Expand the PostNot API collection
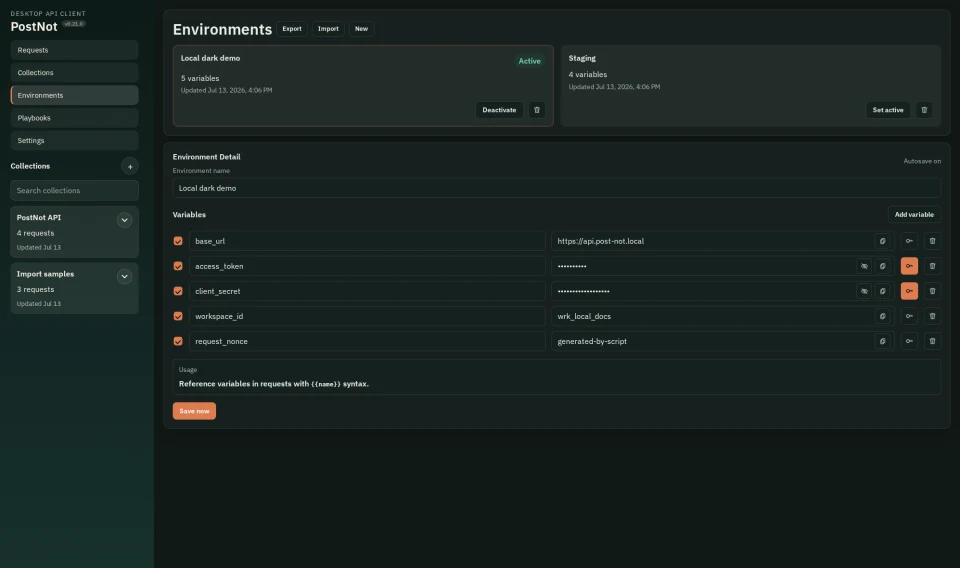This screenshot has height=568, width=960. [124, 220]
